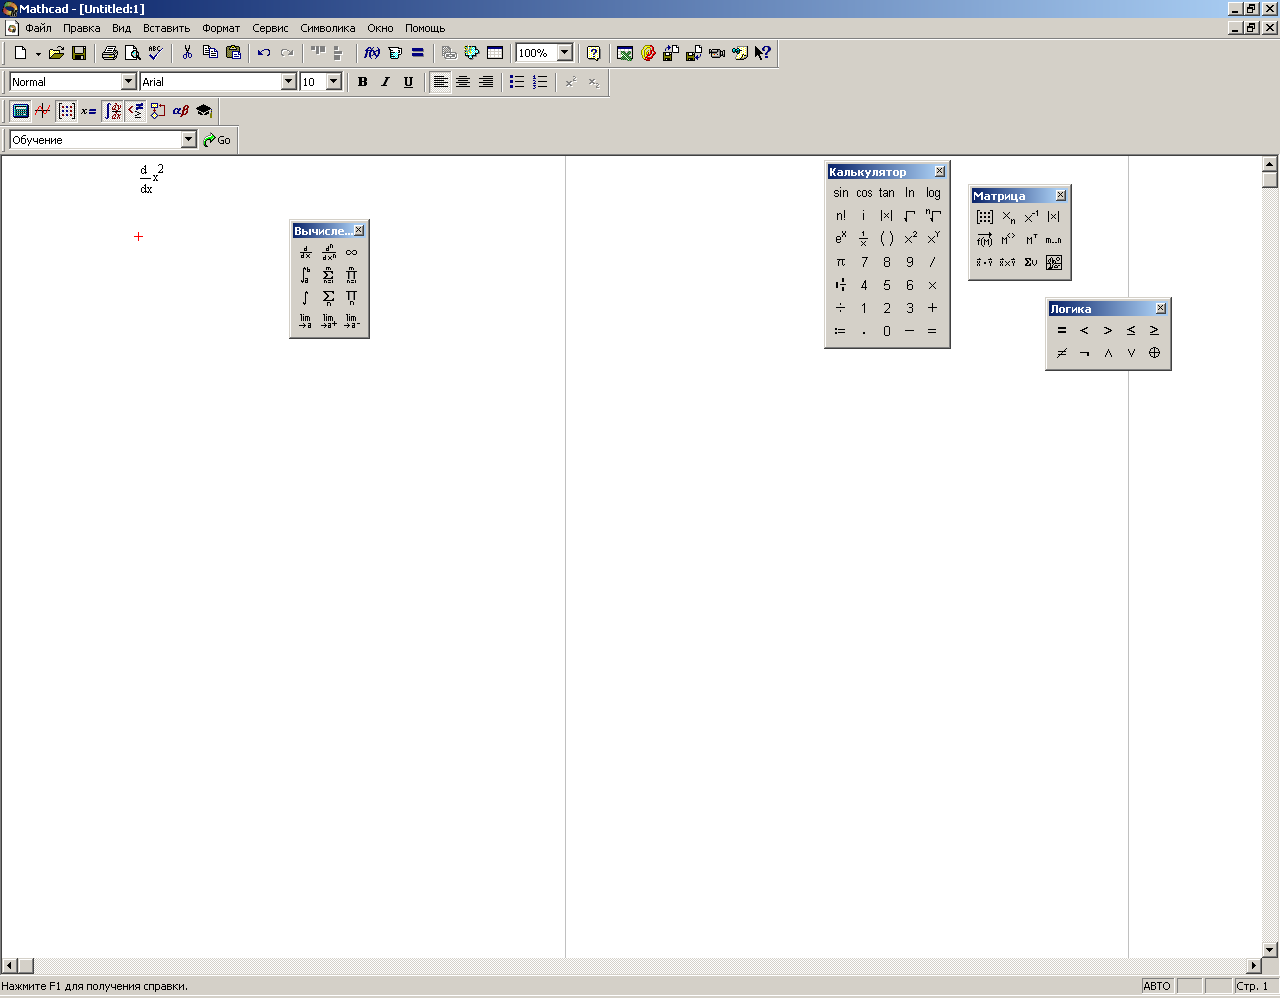Image resolution: width=1280 pixels, height=998 pixels.
Task: Insert XOR operator from Logic palette
Action: [x=1154, y=353]
